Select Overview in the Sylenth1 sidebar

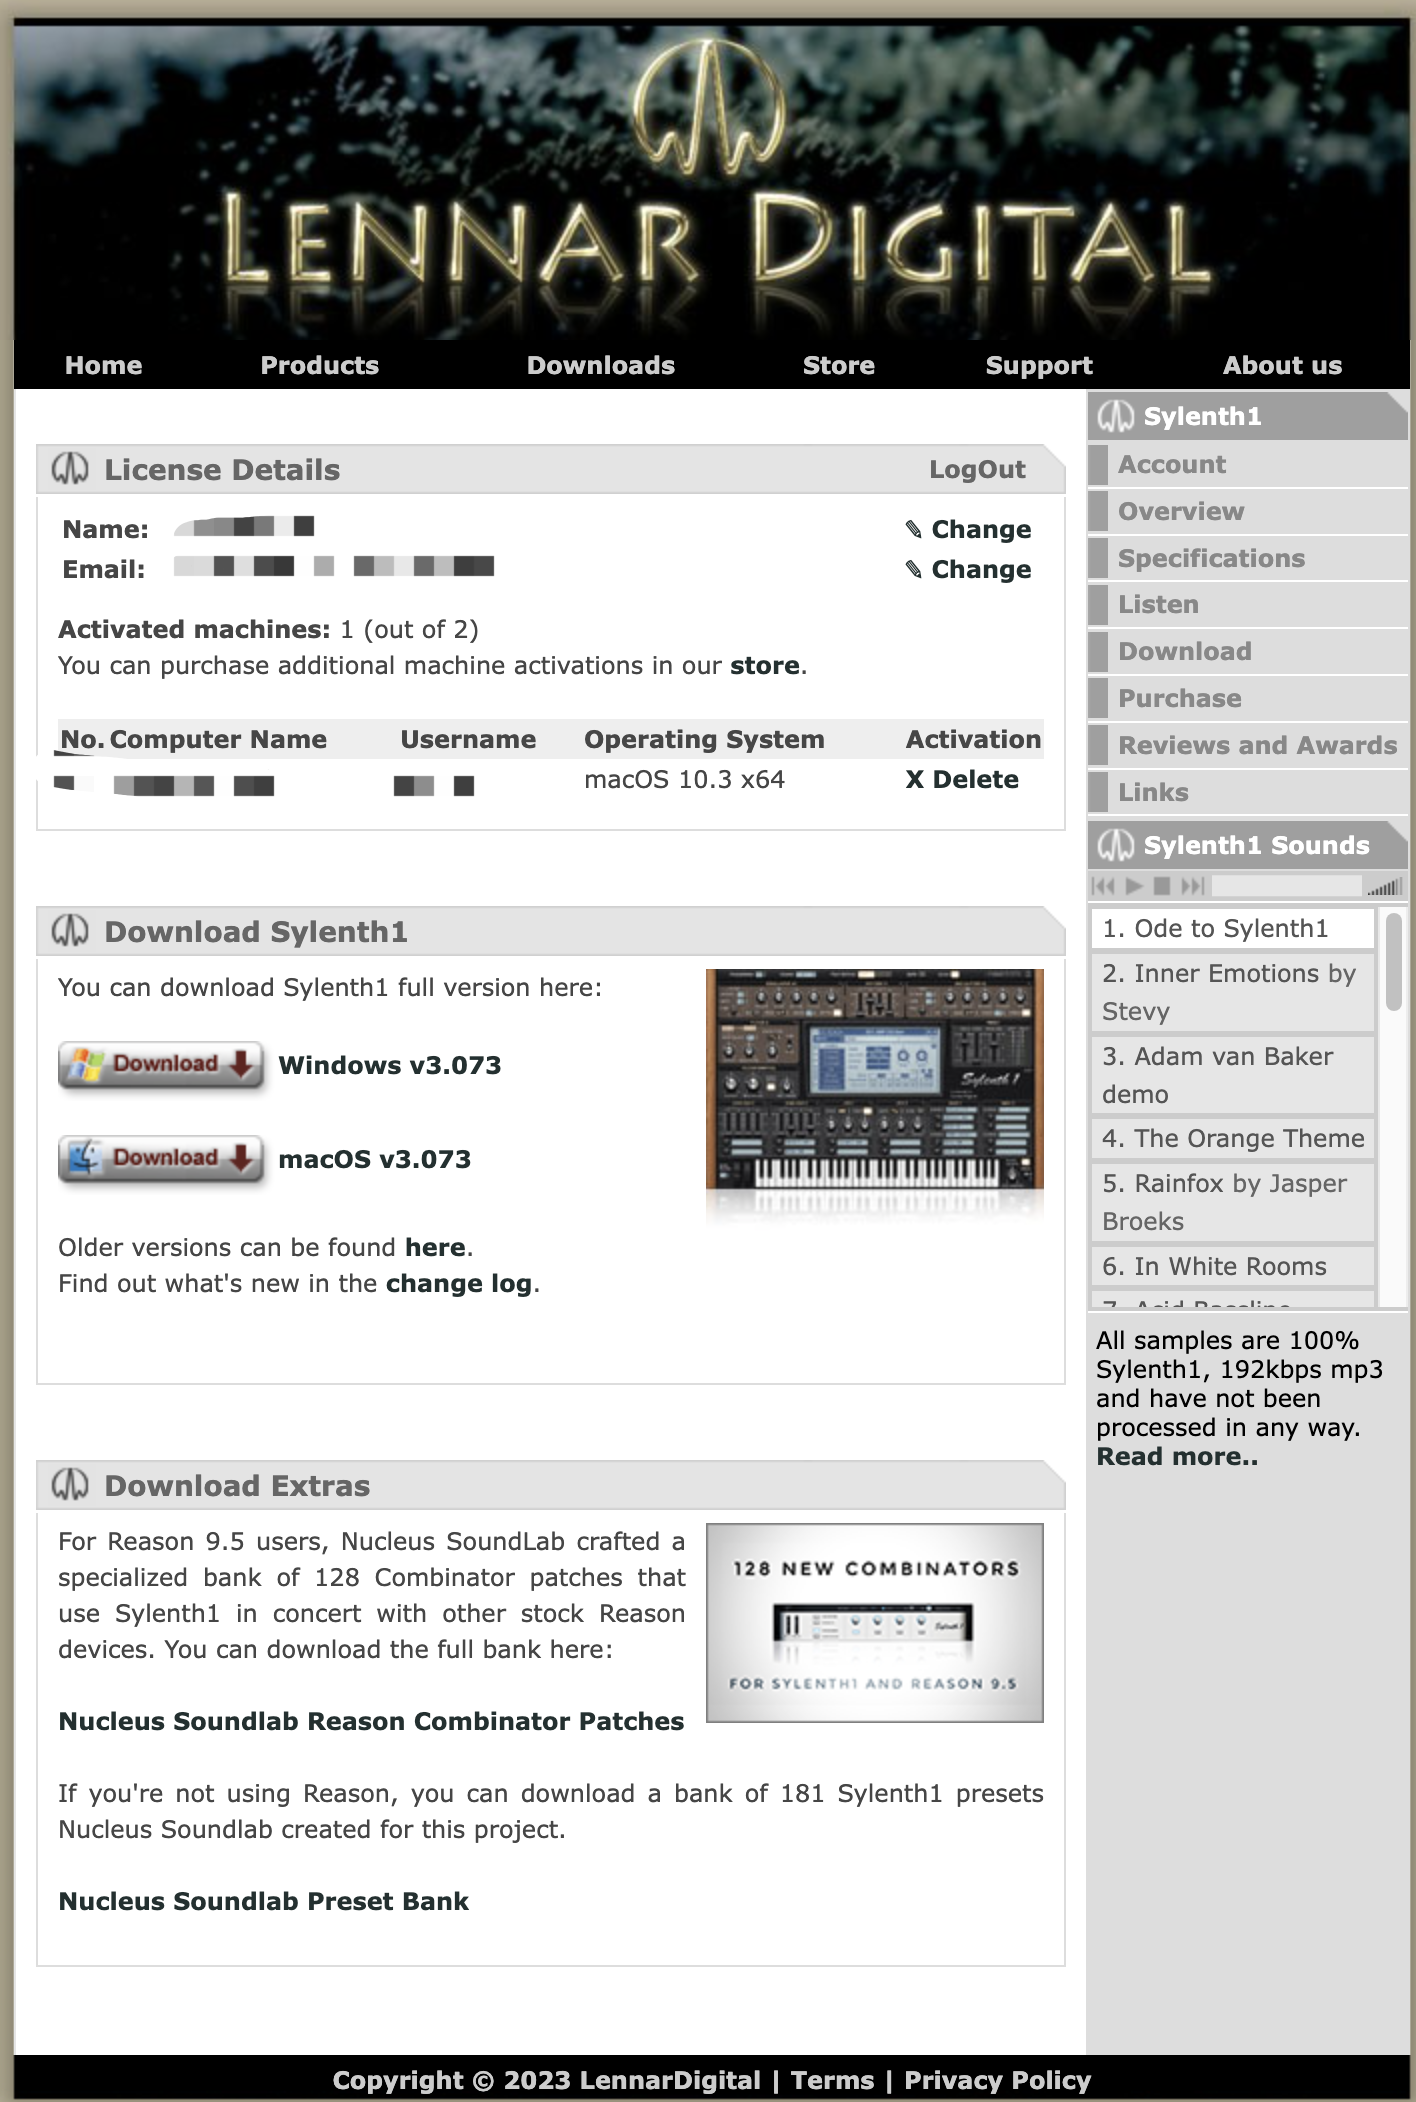click(x=1247, y=512)
